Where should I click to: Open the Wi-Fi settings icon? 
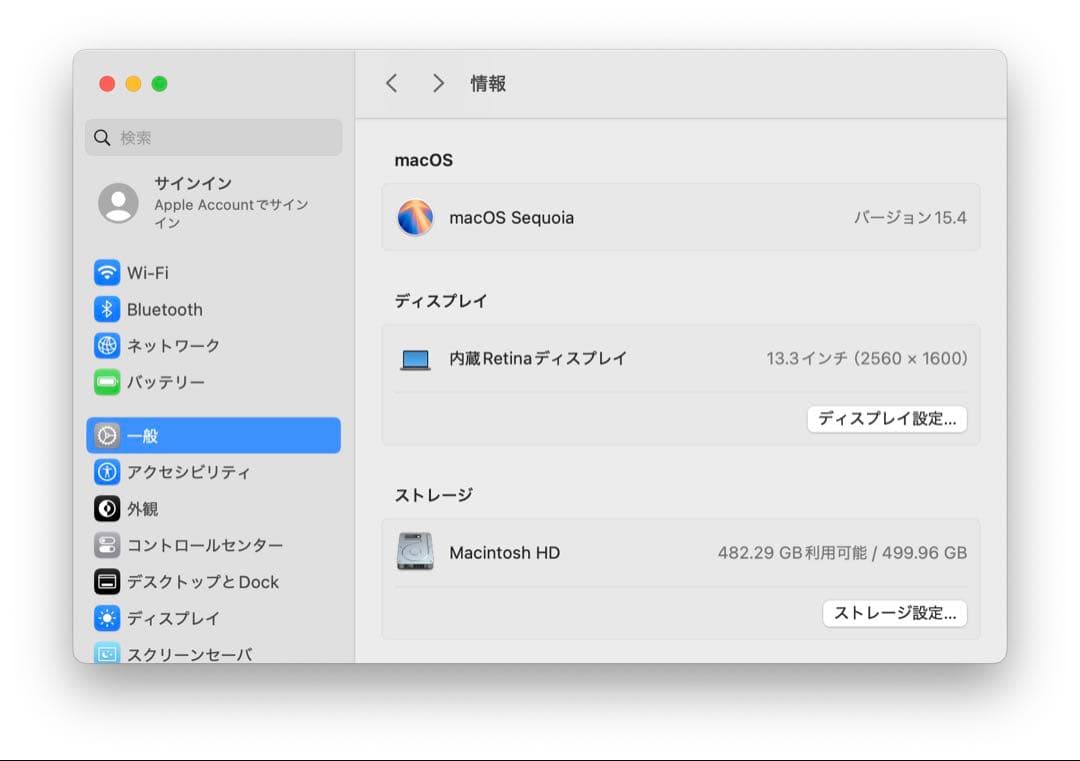point(107,272)
